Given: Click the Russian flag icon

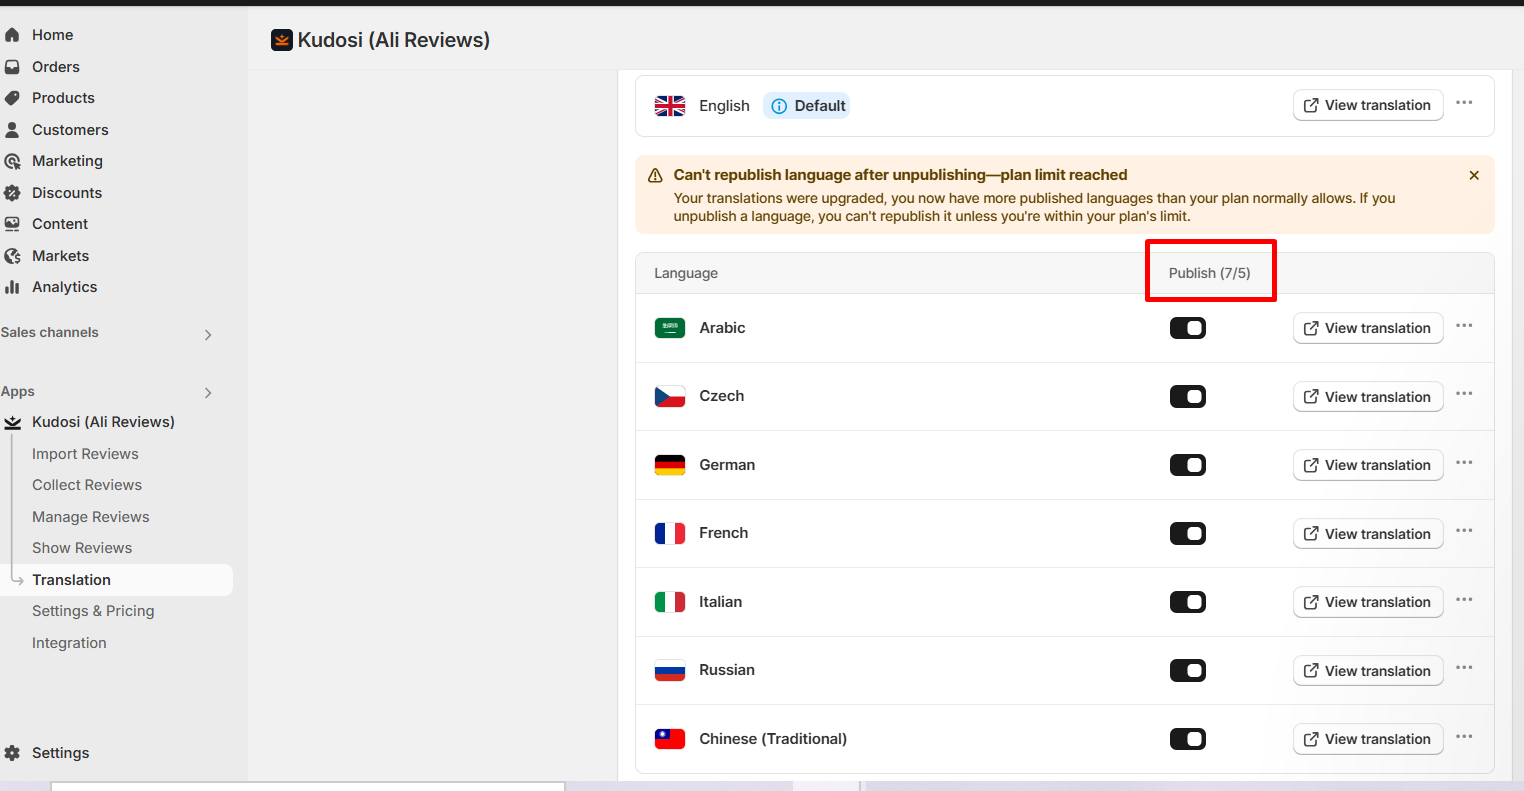Looking at the screenshot, I should coord(670,671).
